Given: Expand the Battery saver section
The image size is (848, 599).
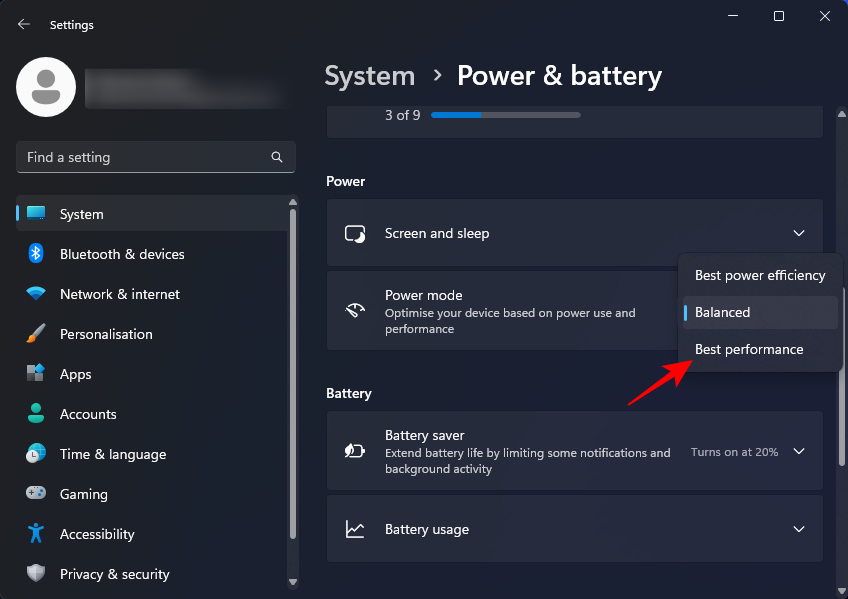Looking at the screenshot, I should coord(799,451).
